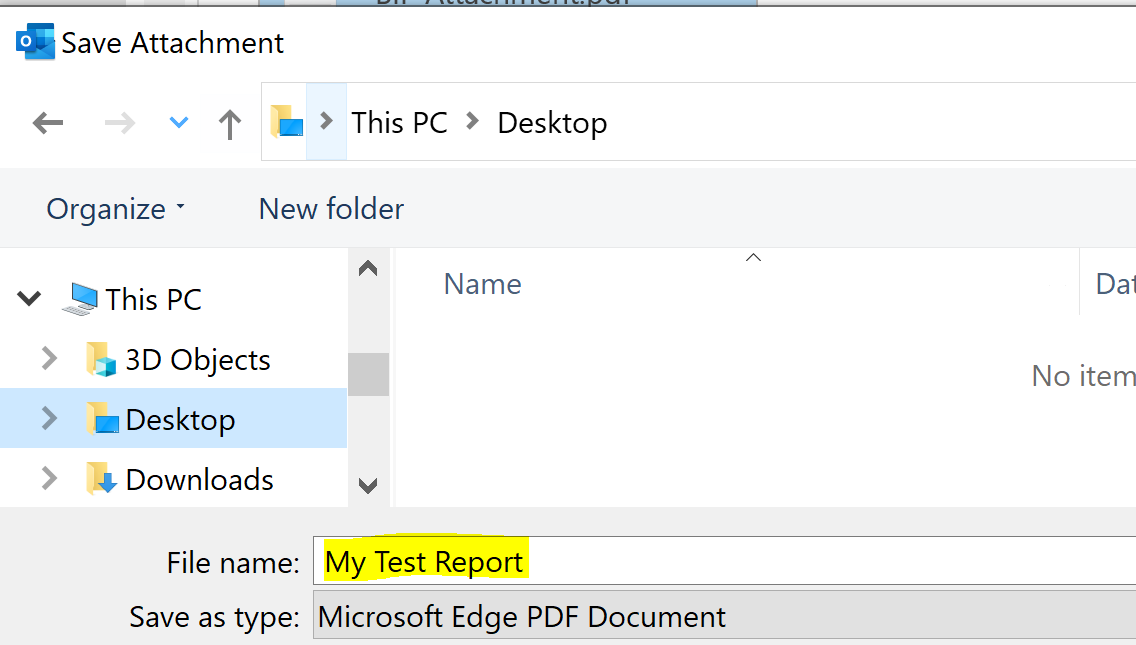This screenshot has width=1136, height=645.
Task: Click the sidebar scrollbar down arrow
Action: [368, 487]
